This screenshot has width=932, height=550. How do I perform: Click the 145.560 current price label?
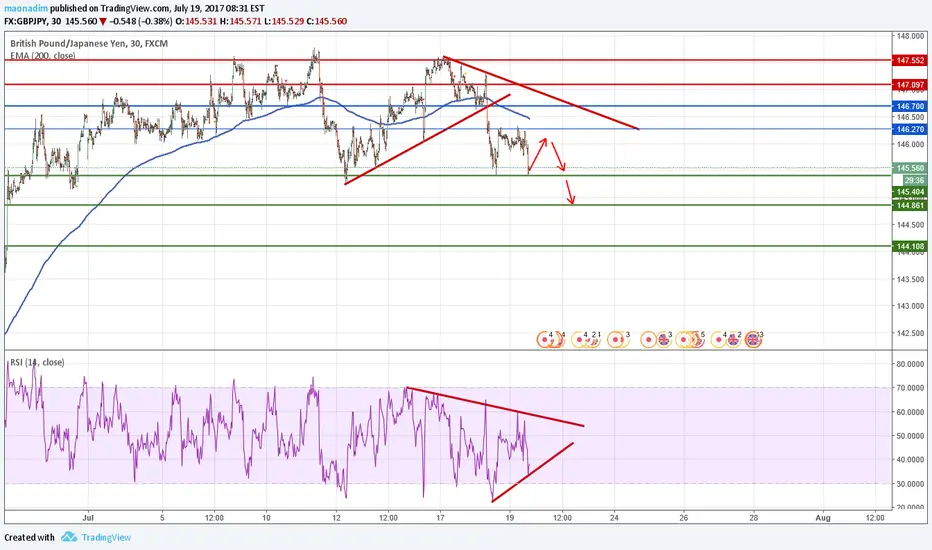tap(909, 168)
